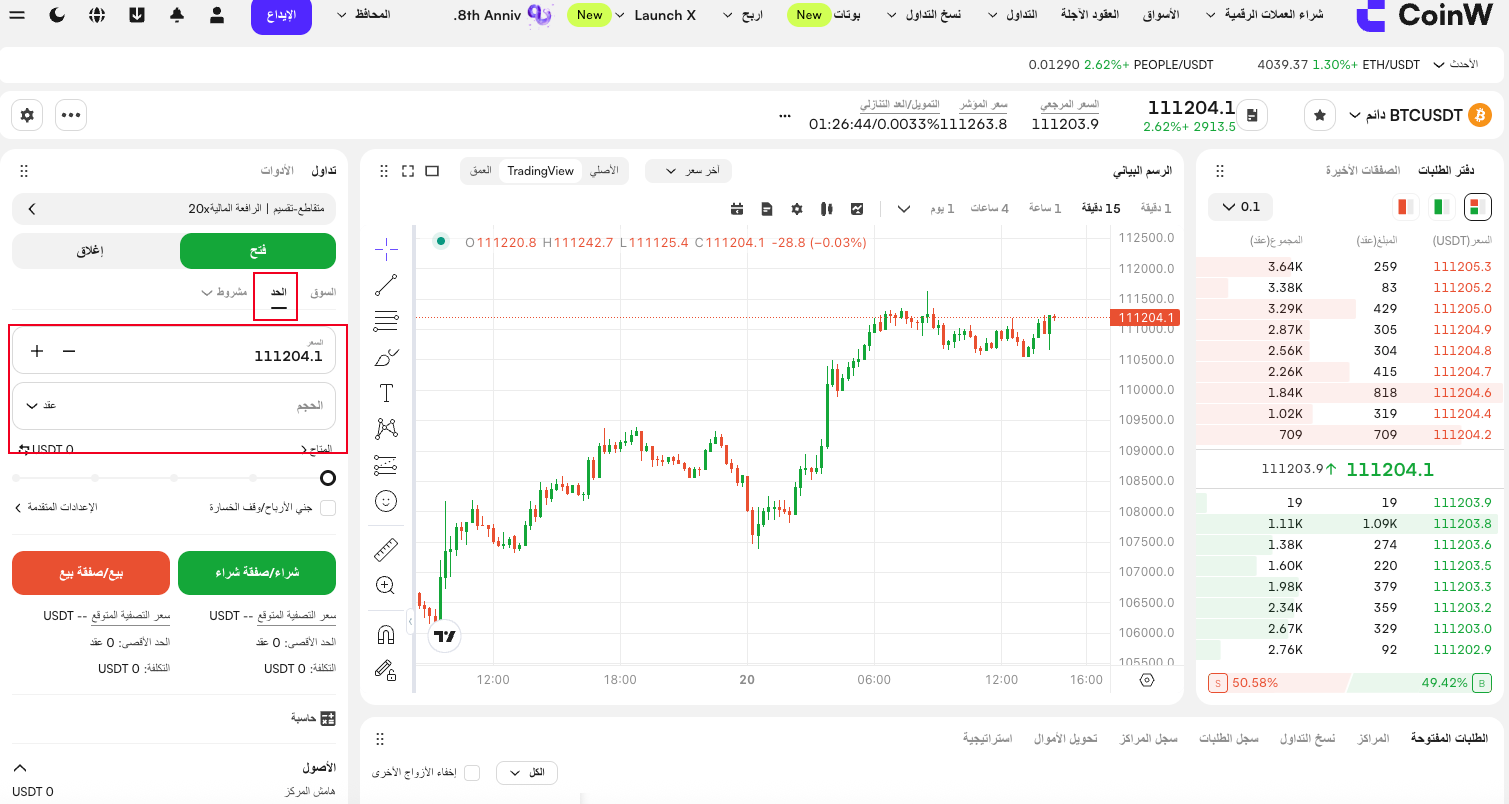Click the green شراء/صفقة شراء buy button
The height and width of the screenshot is (804, 1509).
(x=257, y=573)
